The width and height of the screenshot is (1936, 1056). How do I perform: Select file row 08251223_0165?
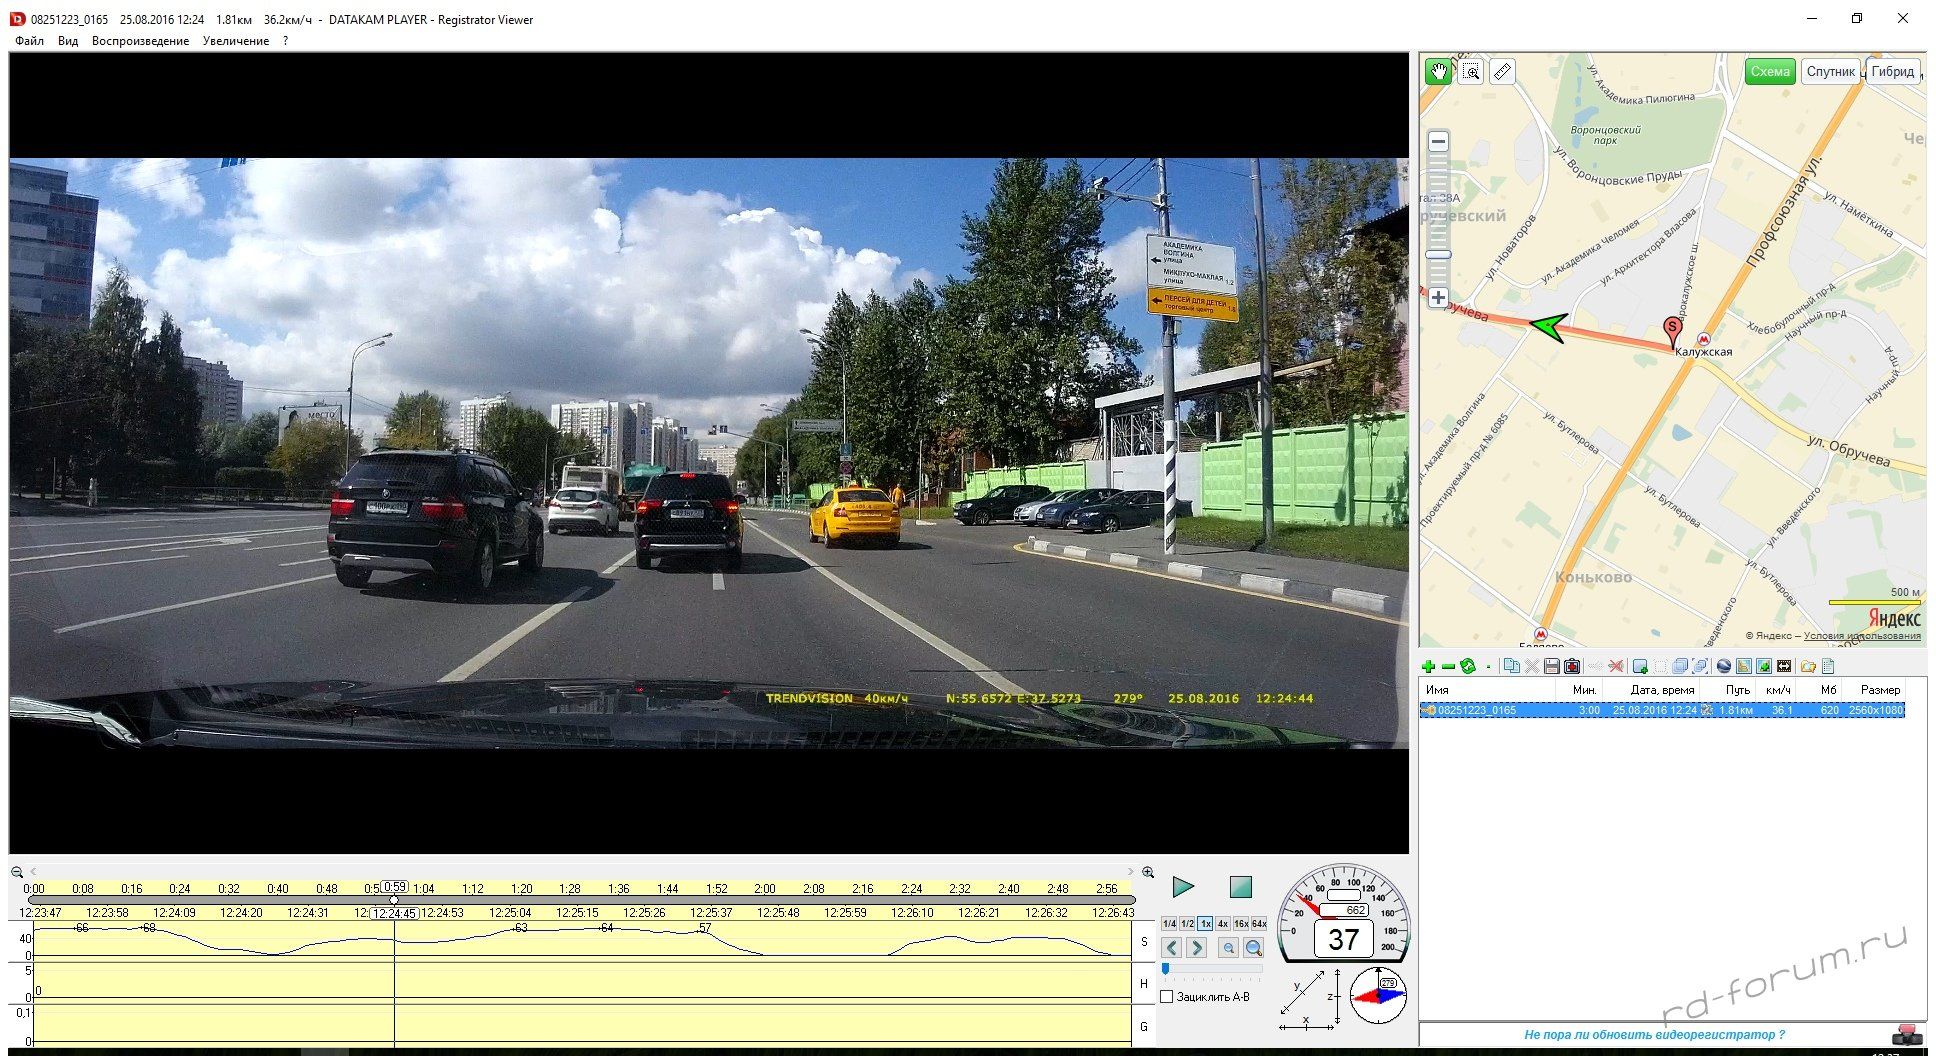1662,710
